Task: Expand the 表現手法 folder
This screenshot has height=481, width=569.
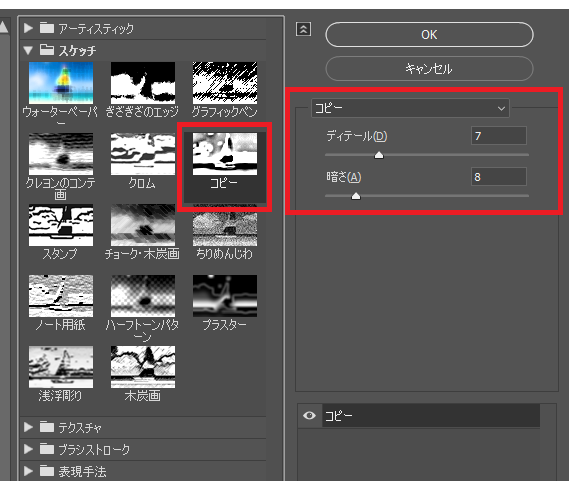Action: pyautogui.click(x=28, y=471)
